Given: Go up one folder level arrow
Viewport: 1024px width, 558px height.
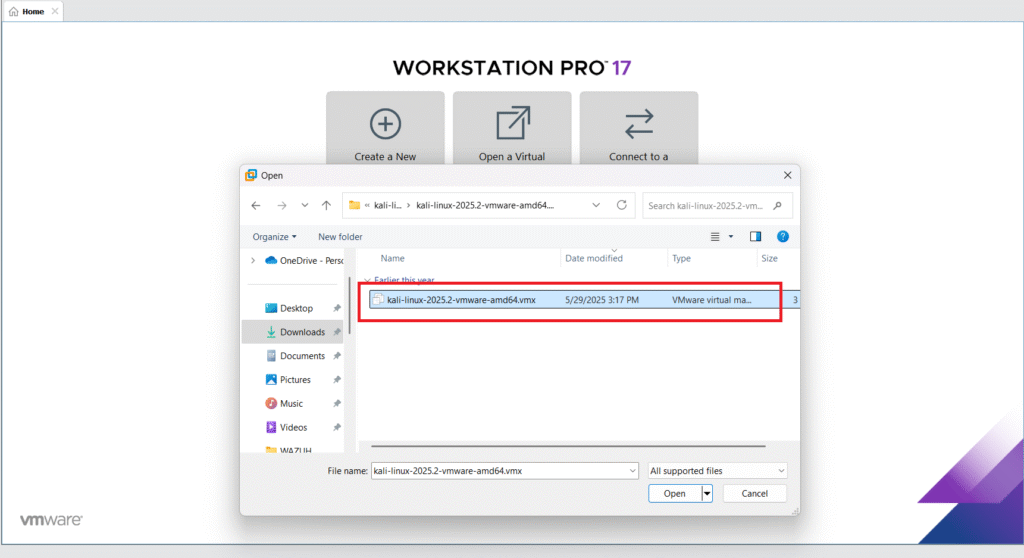Looking at the screenshot, I should tap(327, 205).
